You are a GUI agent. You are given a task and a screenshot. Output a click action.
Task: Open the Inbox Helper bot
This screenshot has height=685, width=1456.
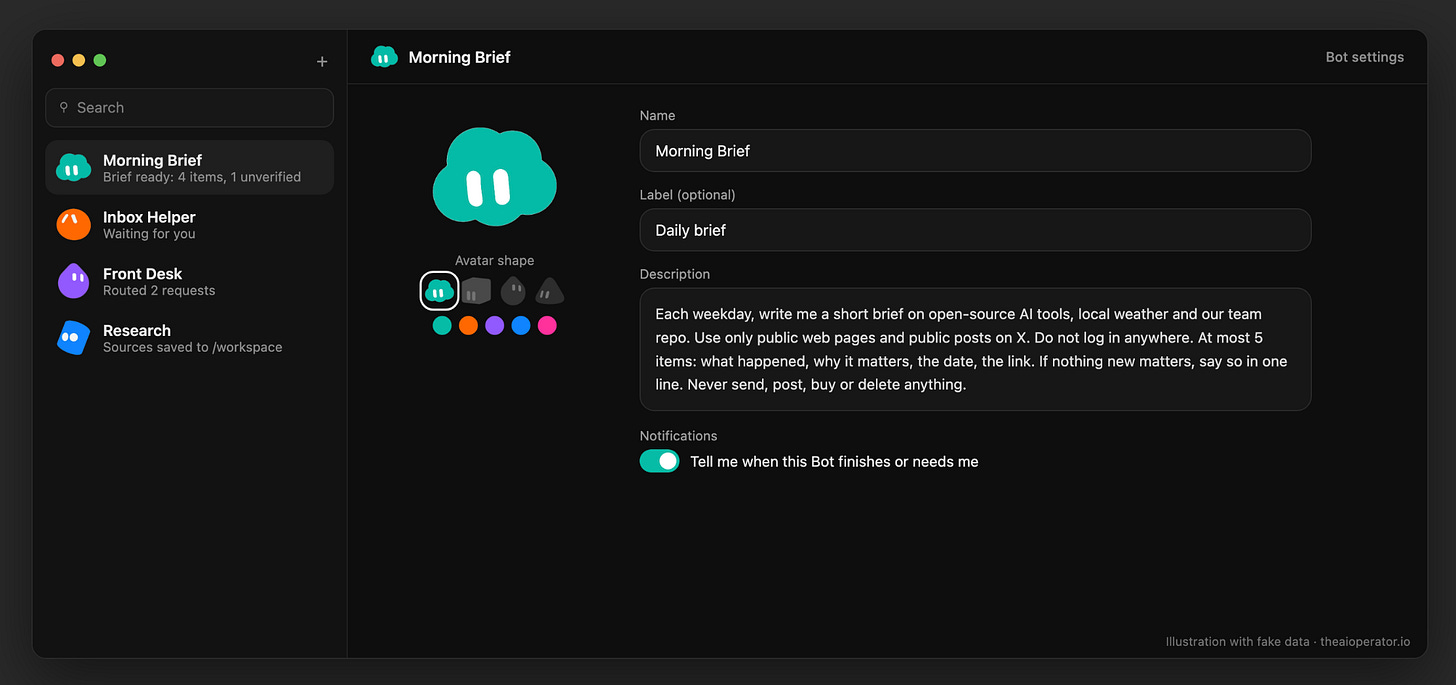[189, 224]
